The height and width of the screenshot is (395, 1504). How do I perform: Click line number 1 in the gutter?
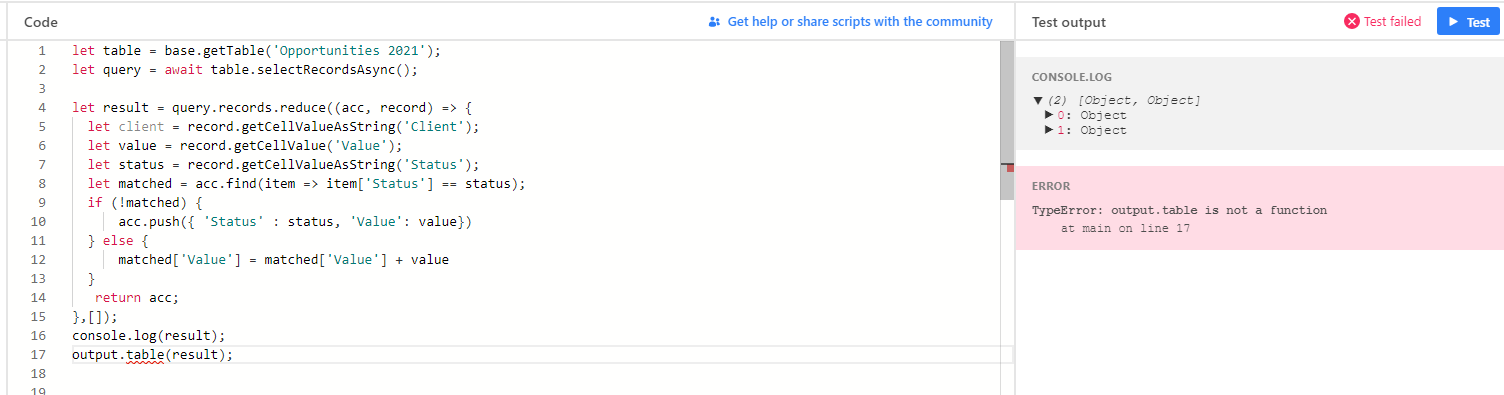click(x=42, y=50)
